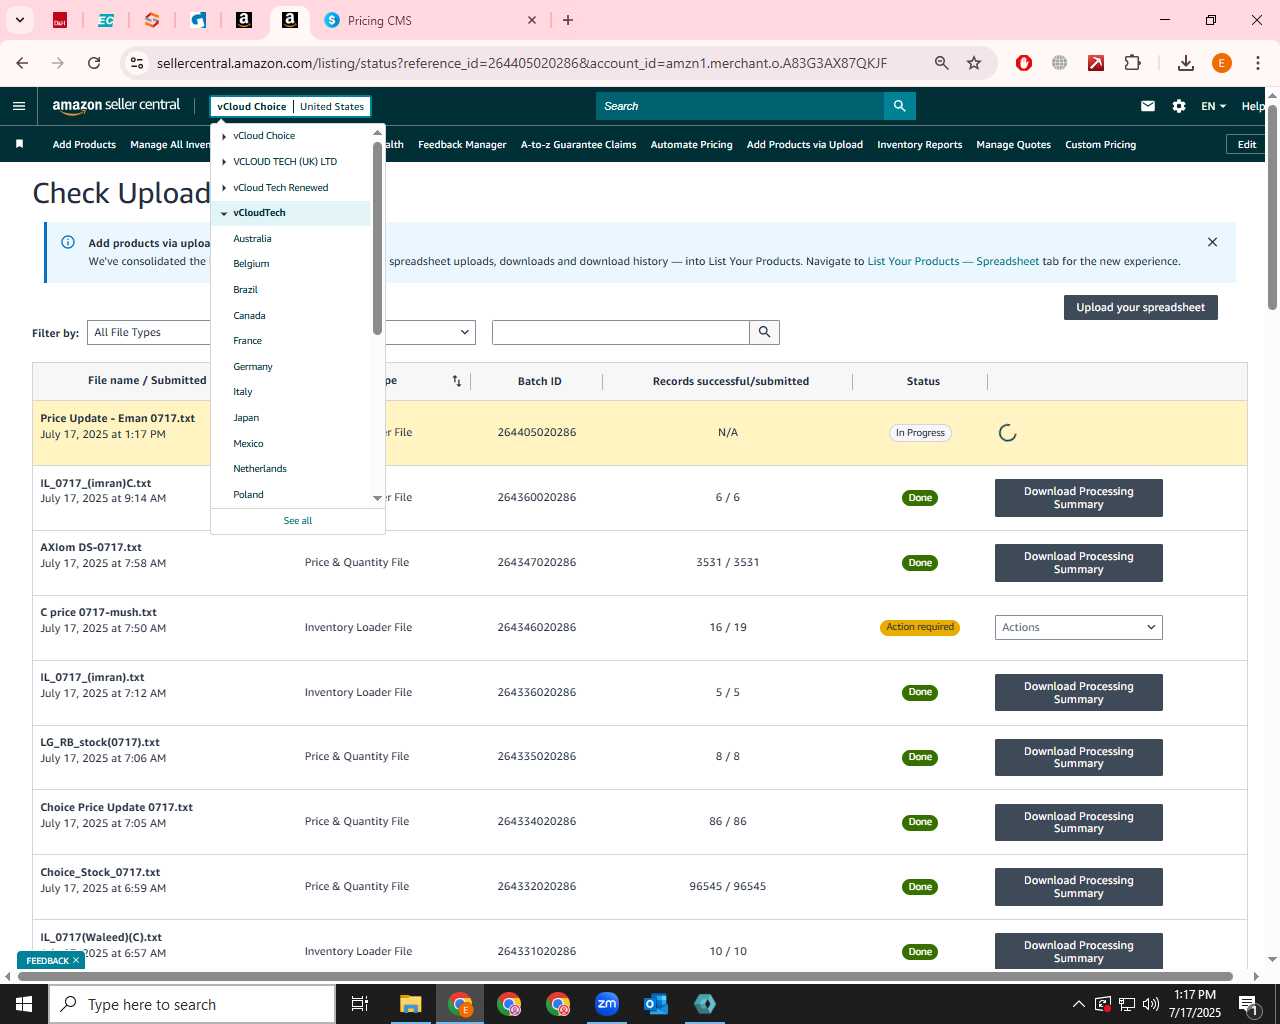Click the browser zoom magnifier icon
The image size is (1280, 1024).
click(x=941, y=63)
